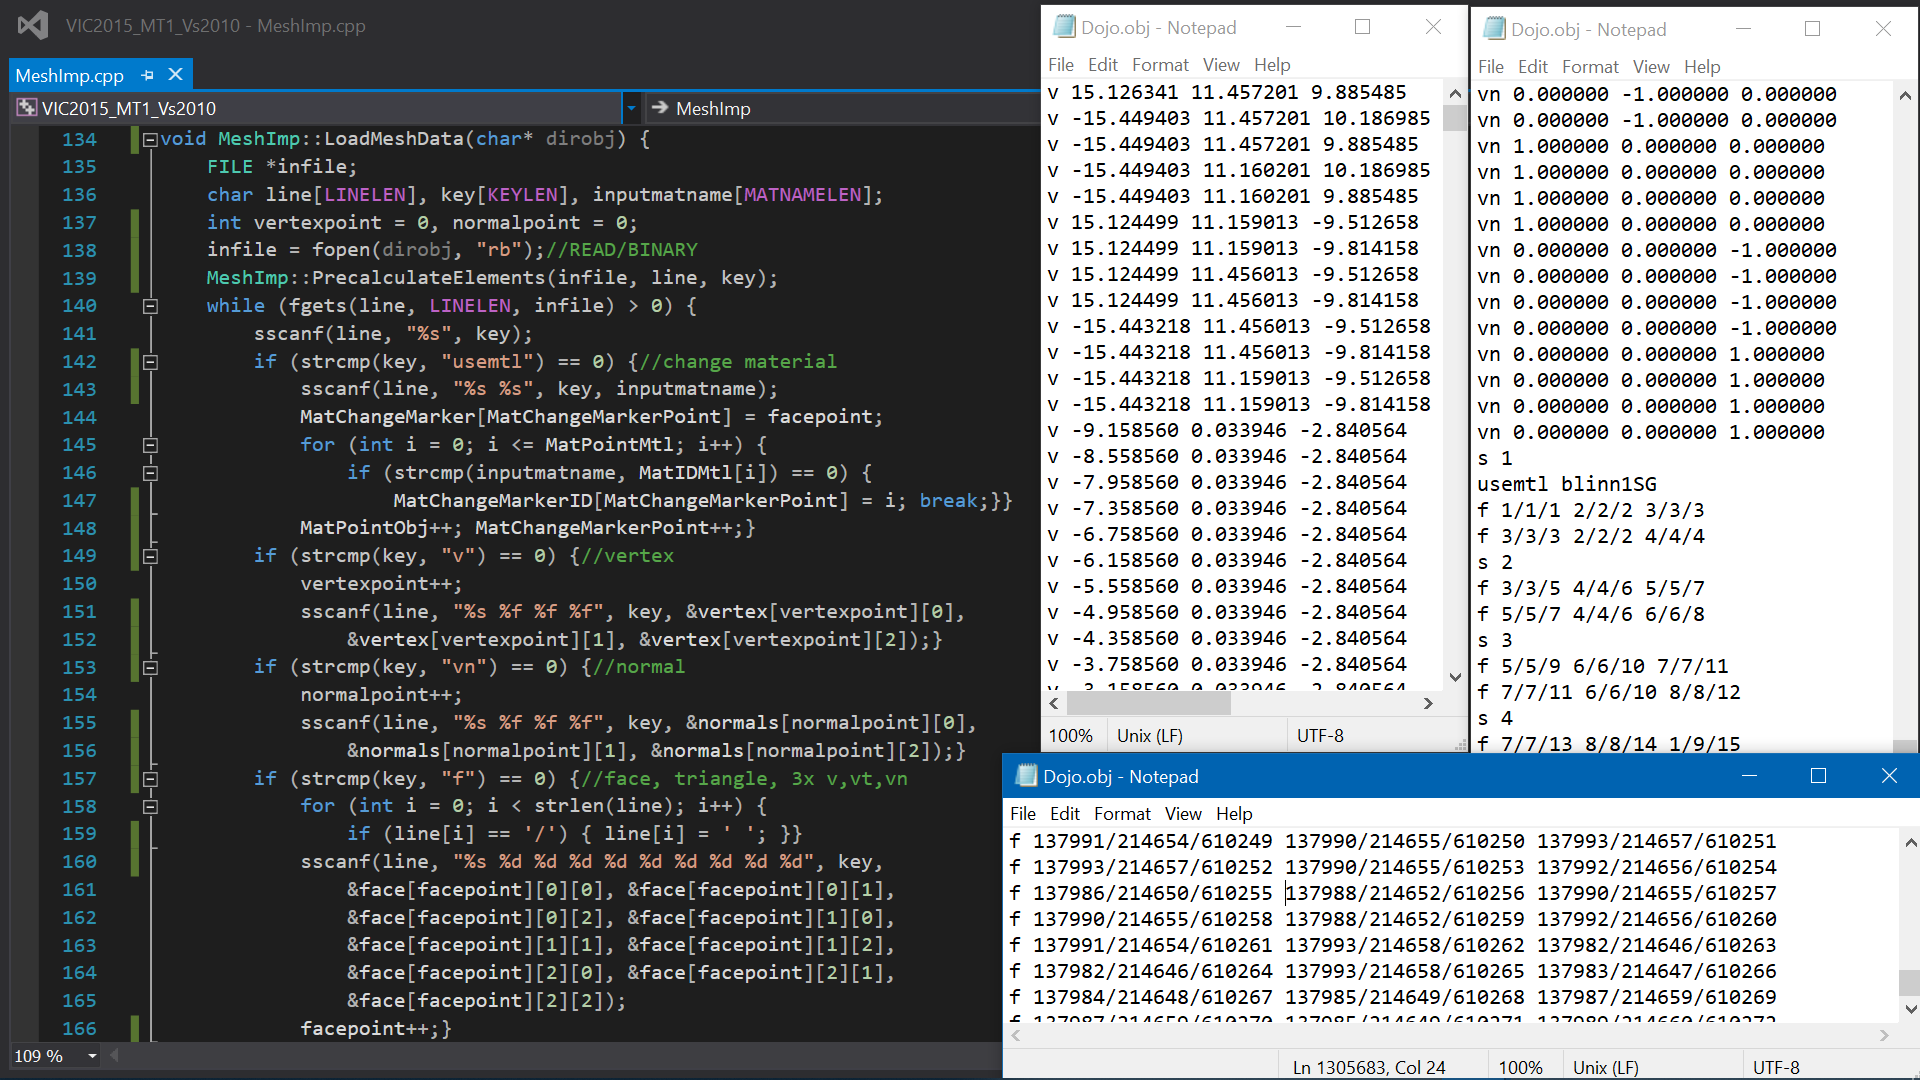Click the 's 1' line in top-right Notepad
The width and height of the screenshot is (1920, 1080).
[1495, 458]
